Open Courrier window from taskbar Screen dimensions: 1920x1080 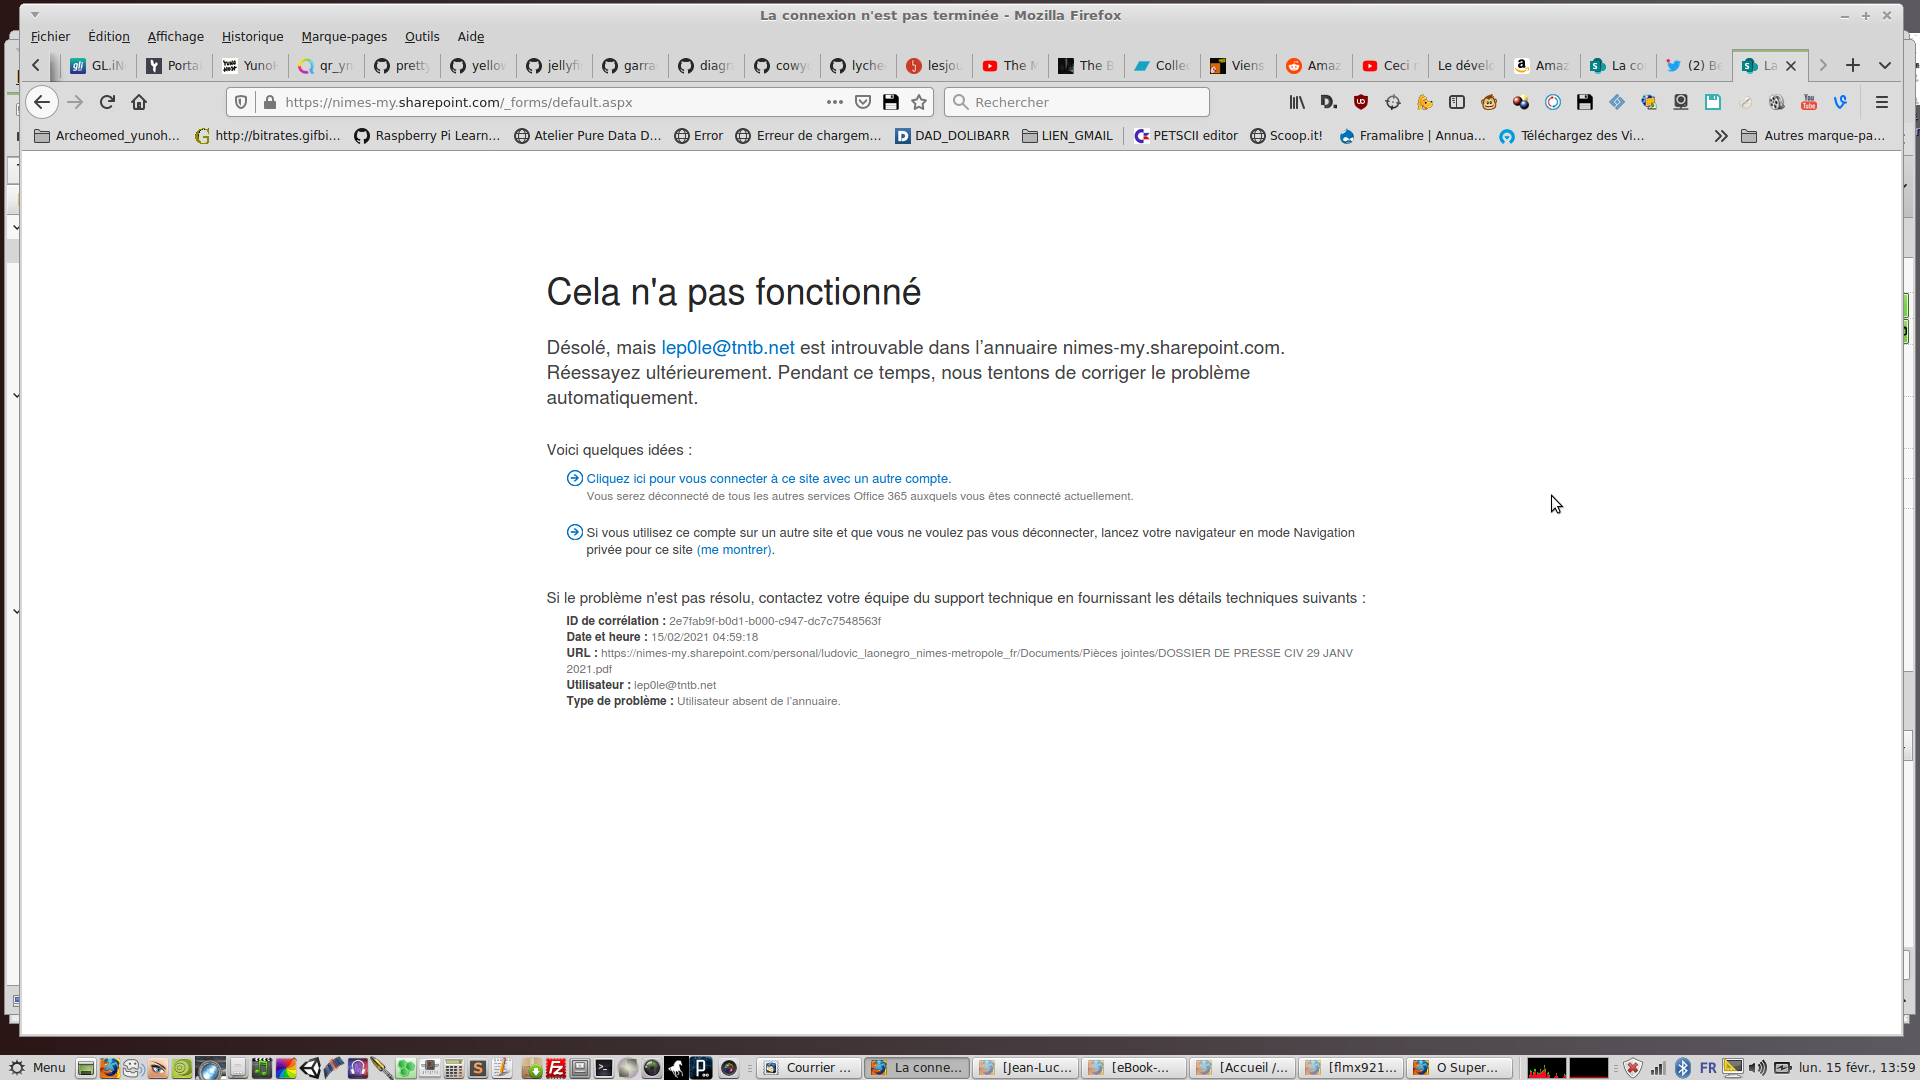coord(808,1068)
